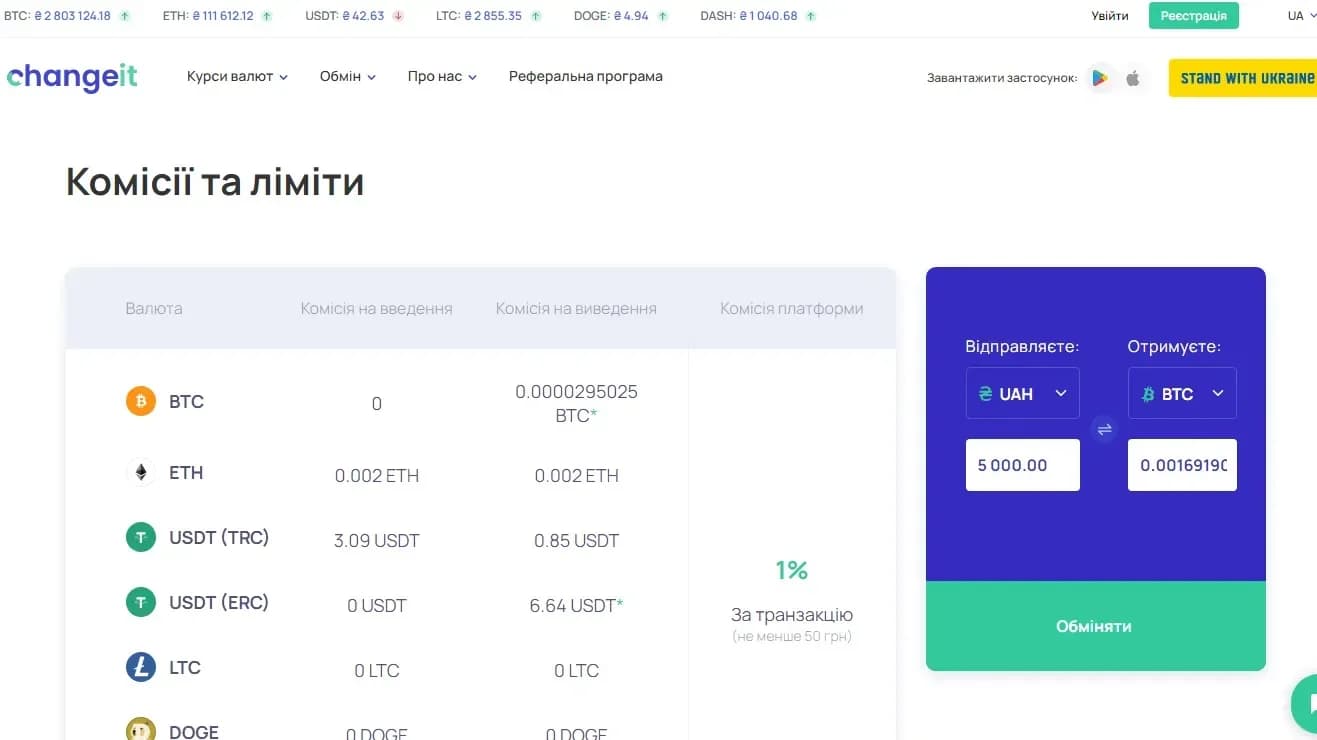
Task: Click the ETH coin icon in the table
Action: [x=141, y=472]
